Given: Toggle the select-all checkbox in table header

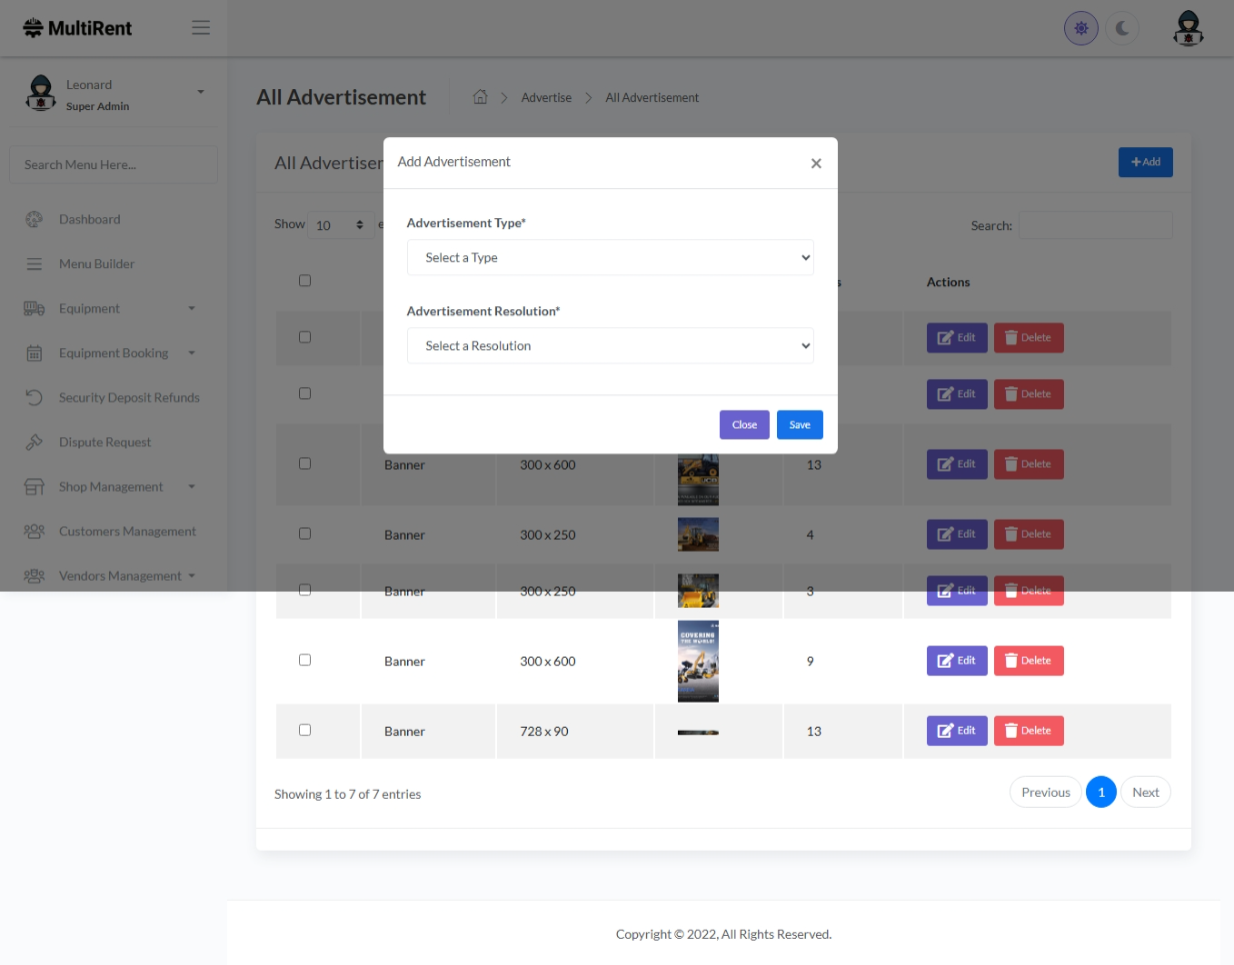Looking at the screenshot, I should pyautogui.click(x=305, y=281).
